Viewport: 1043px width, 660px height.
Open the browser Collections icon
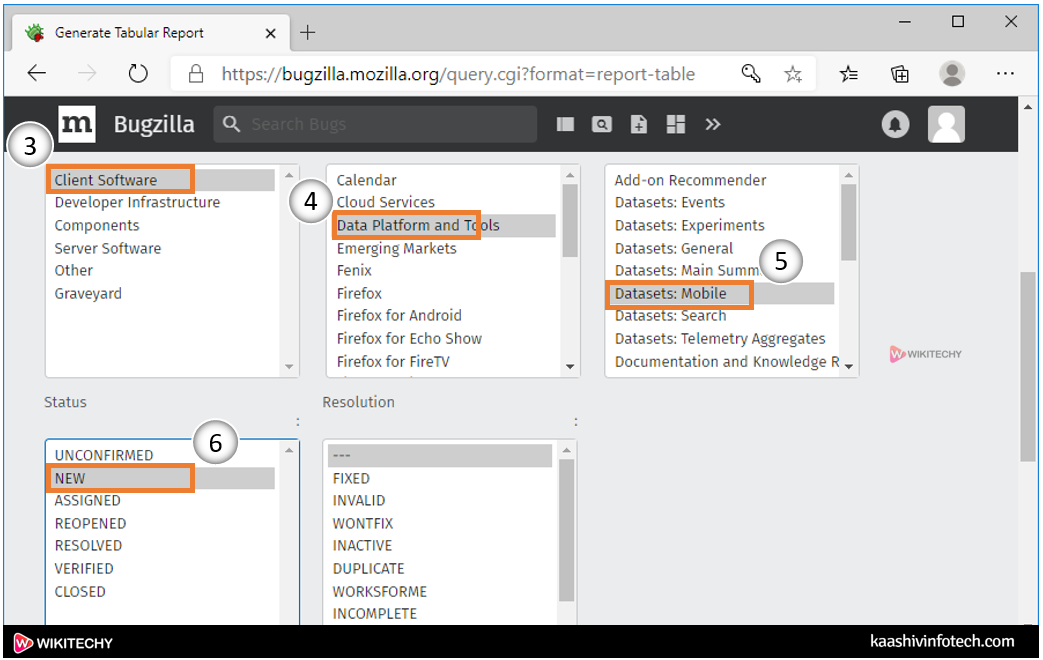(900, 73)
